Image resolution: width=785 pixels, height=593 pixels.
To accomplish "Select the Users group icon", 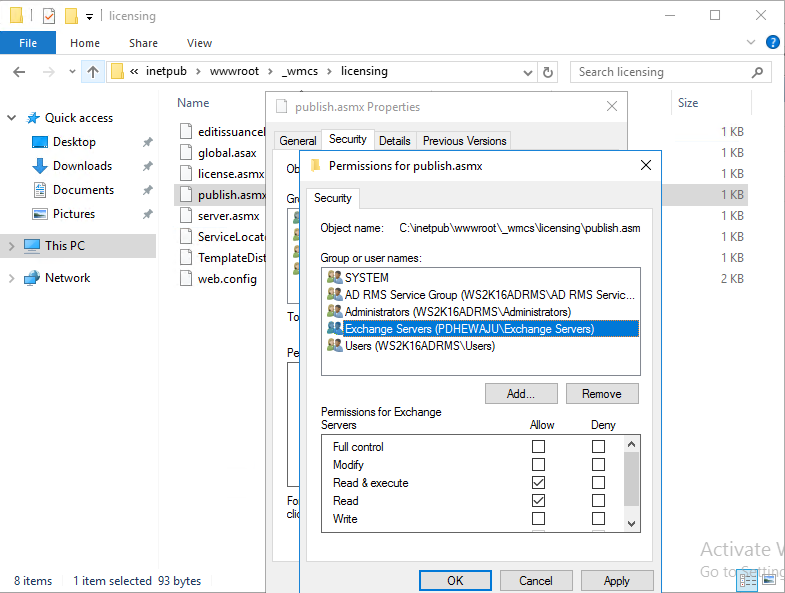I will click(x=334, y=345).
